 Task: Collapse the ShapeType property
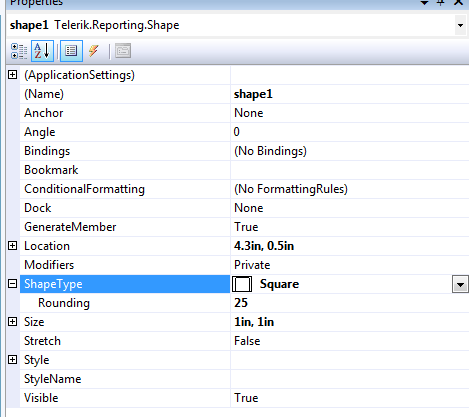[x=13, y=284]
